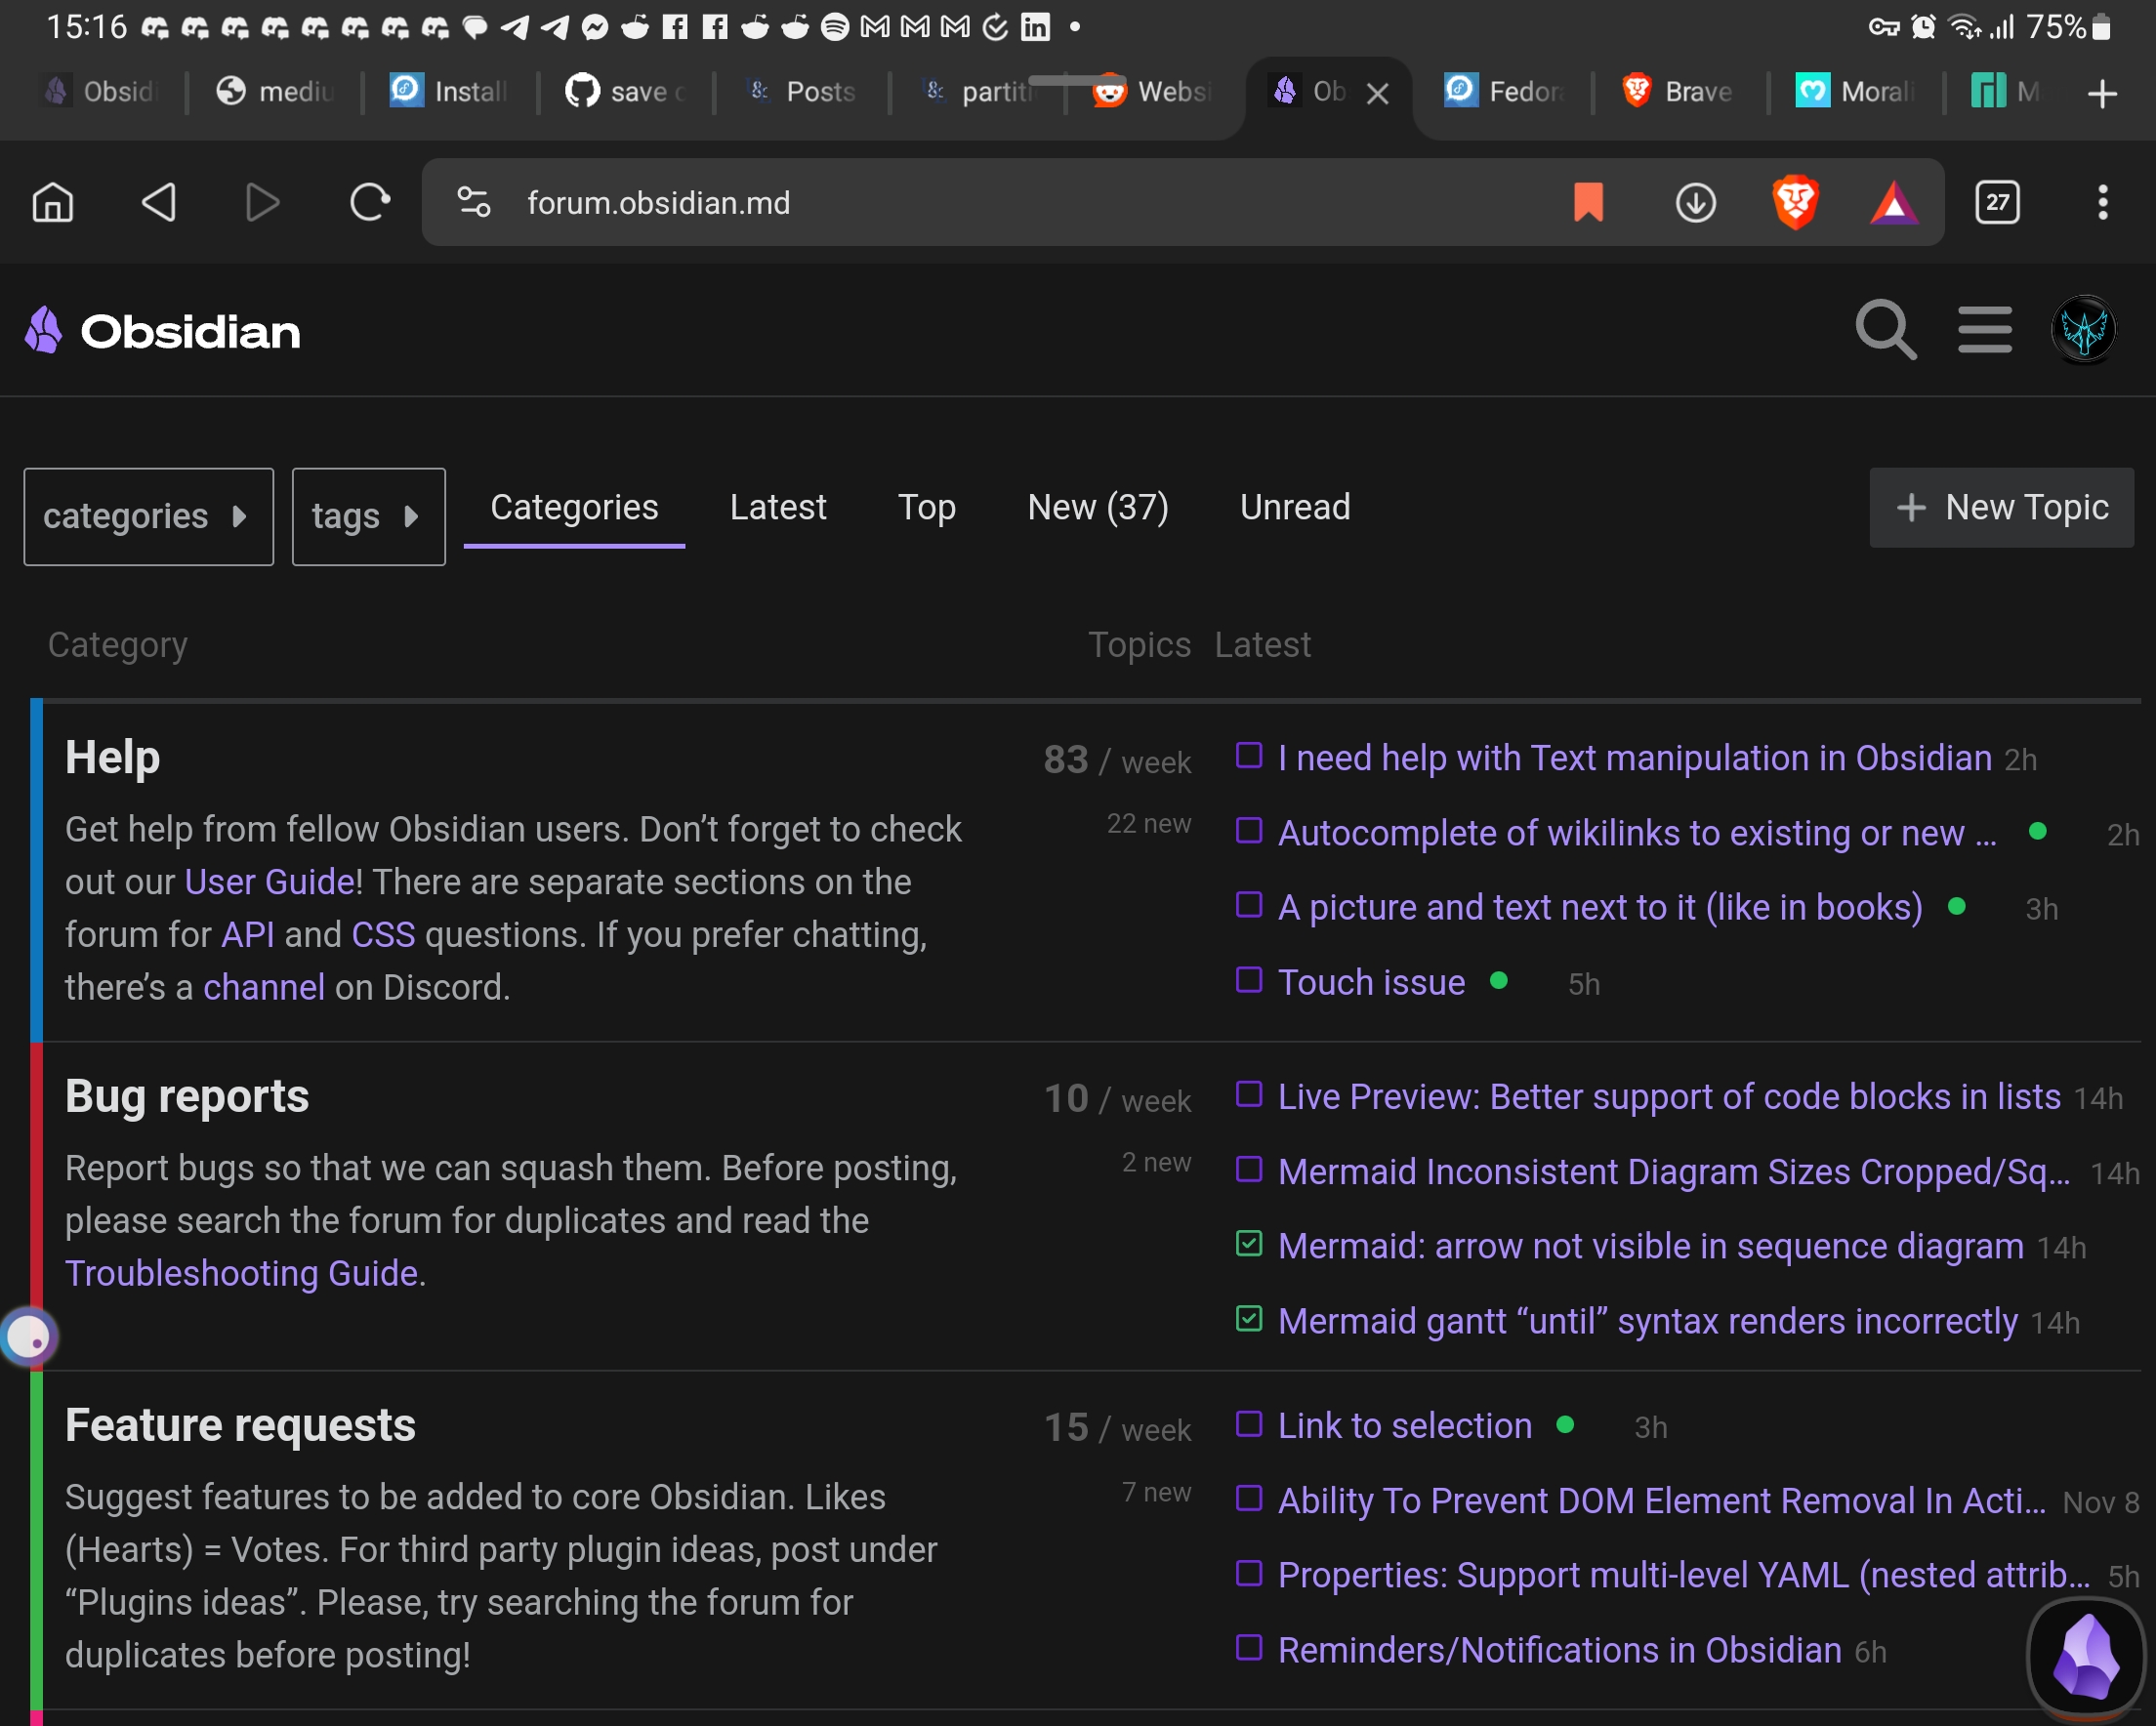This screenshot has width=2156, height=1726.
Task: Open the browser three-dot menu
Action: click(2103, 202)
